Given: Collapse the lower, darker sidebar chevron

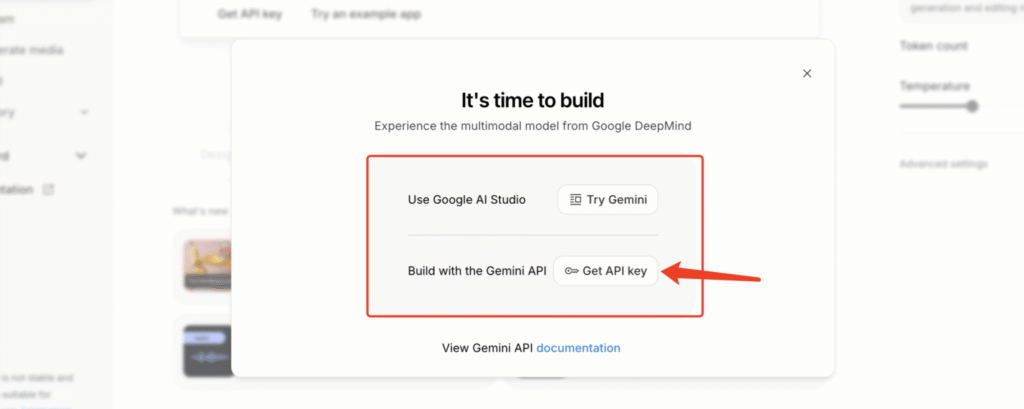Looking at the screenshot, I should tap(81, 156).
